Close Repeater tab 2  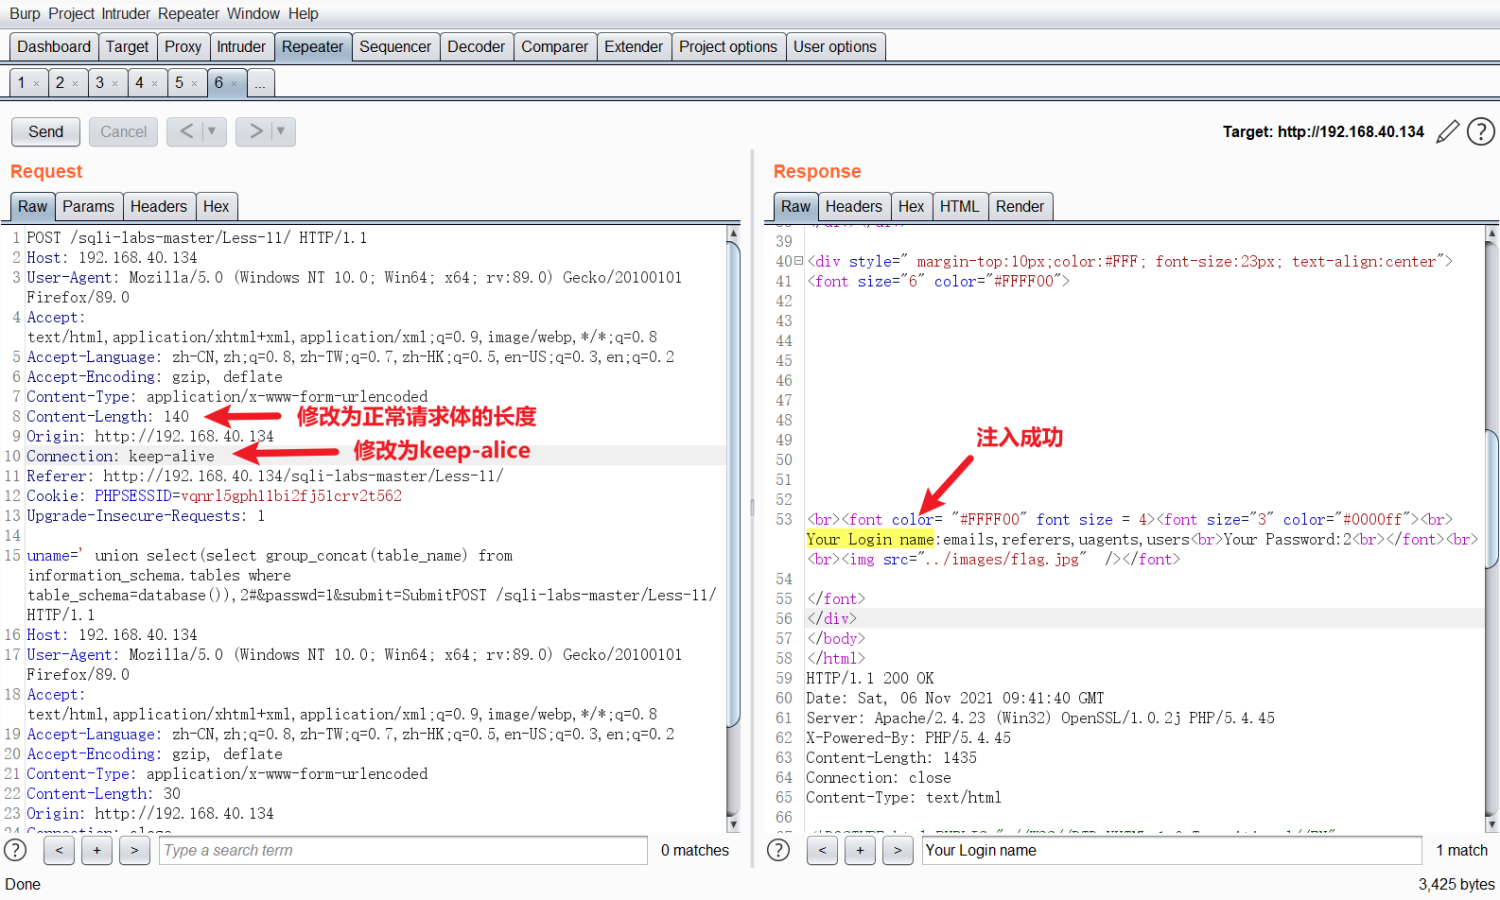click(75, 83)
